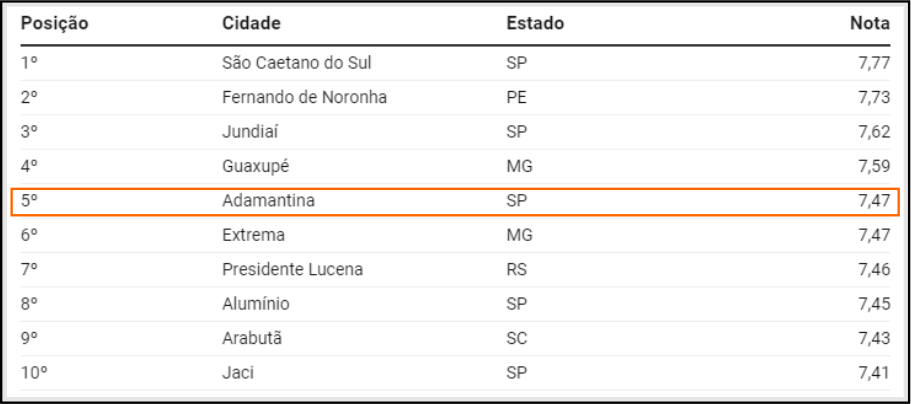
Task: Select the Guaxupé city cell
Action: coord(255,167)
